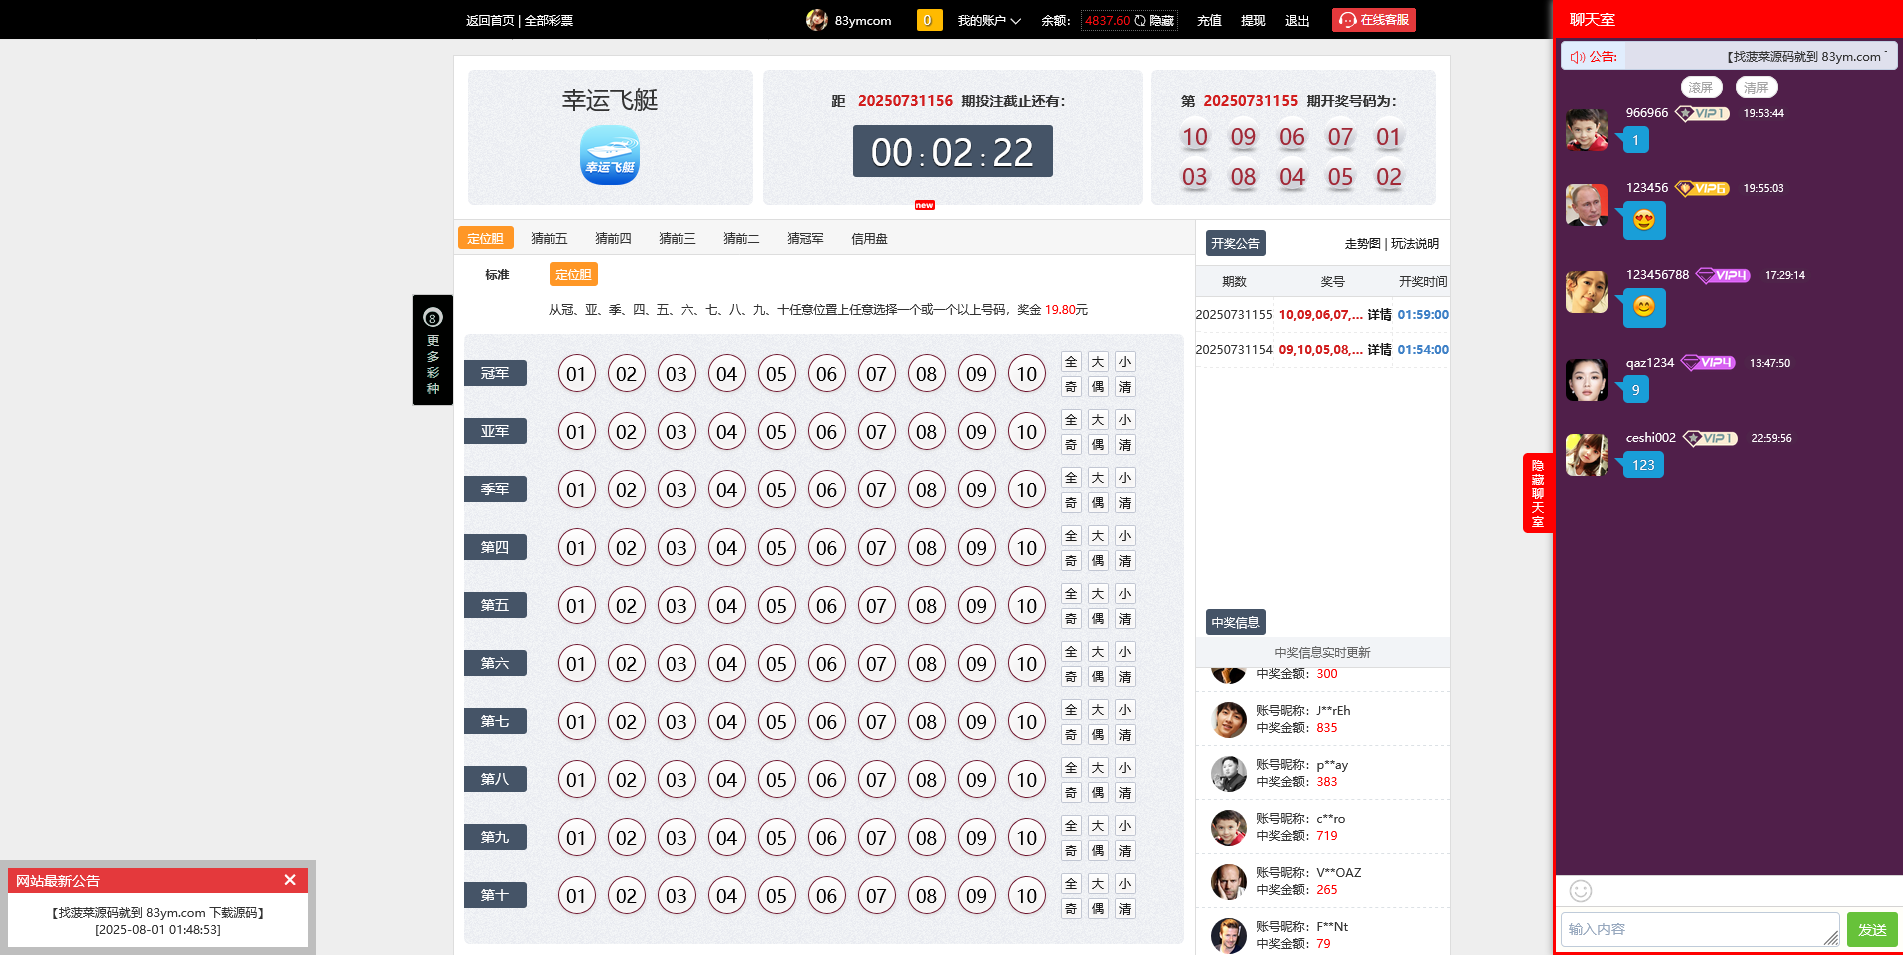Screen dimensions: 1903x955
Task: Click the online customer service headset button
Action: (1373, 20)
